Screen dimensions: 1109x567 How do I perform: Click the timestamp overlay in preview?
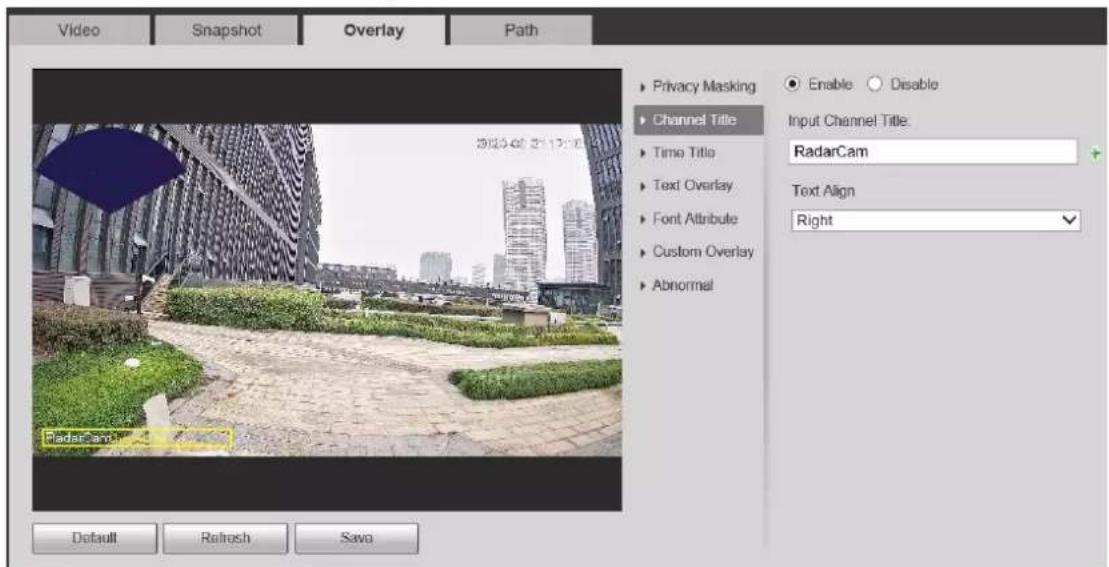(530, 143)
